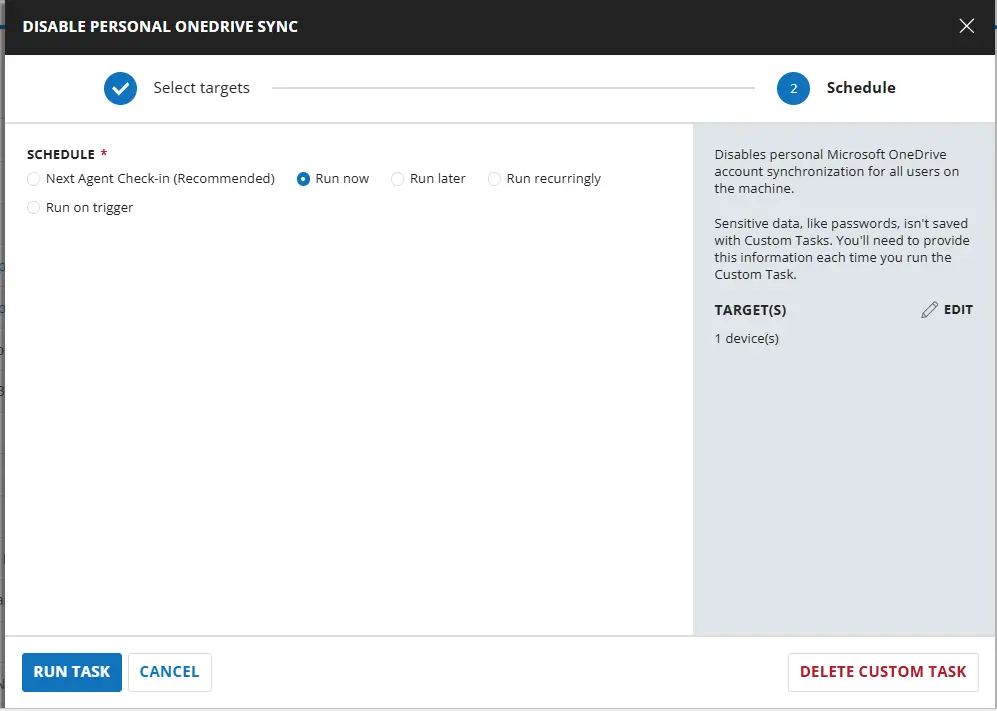Close the Disable Personal OneDrive Sync dialog
Image resolution: width=997 pixels, height=711 pixels.
(x=966, y=26)
